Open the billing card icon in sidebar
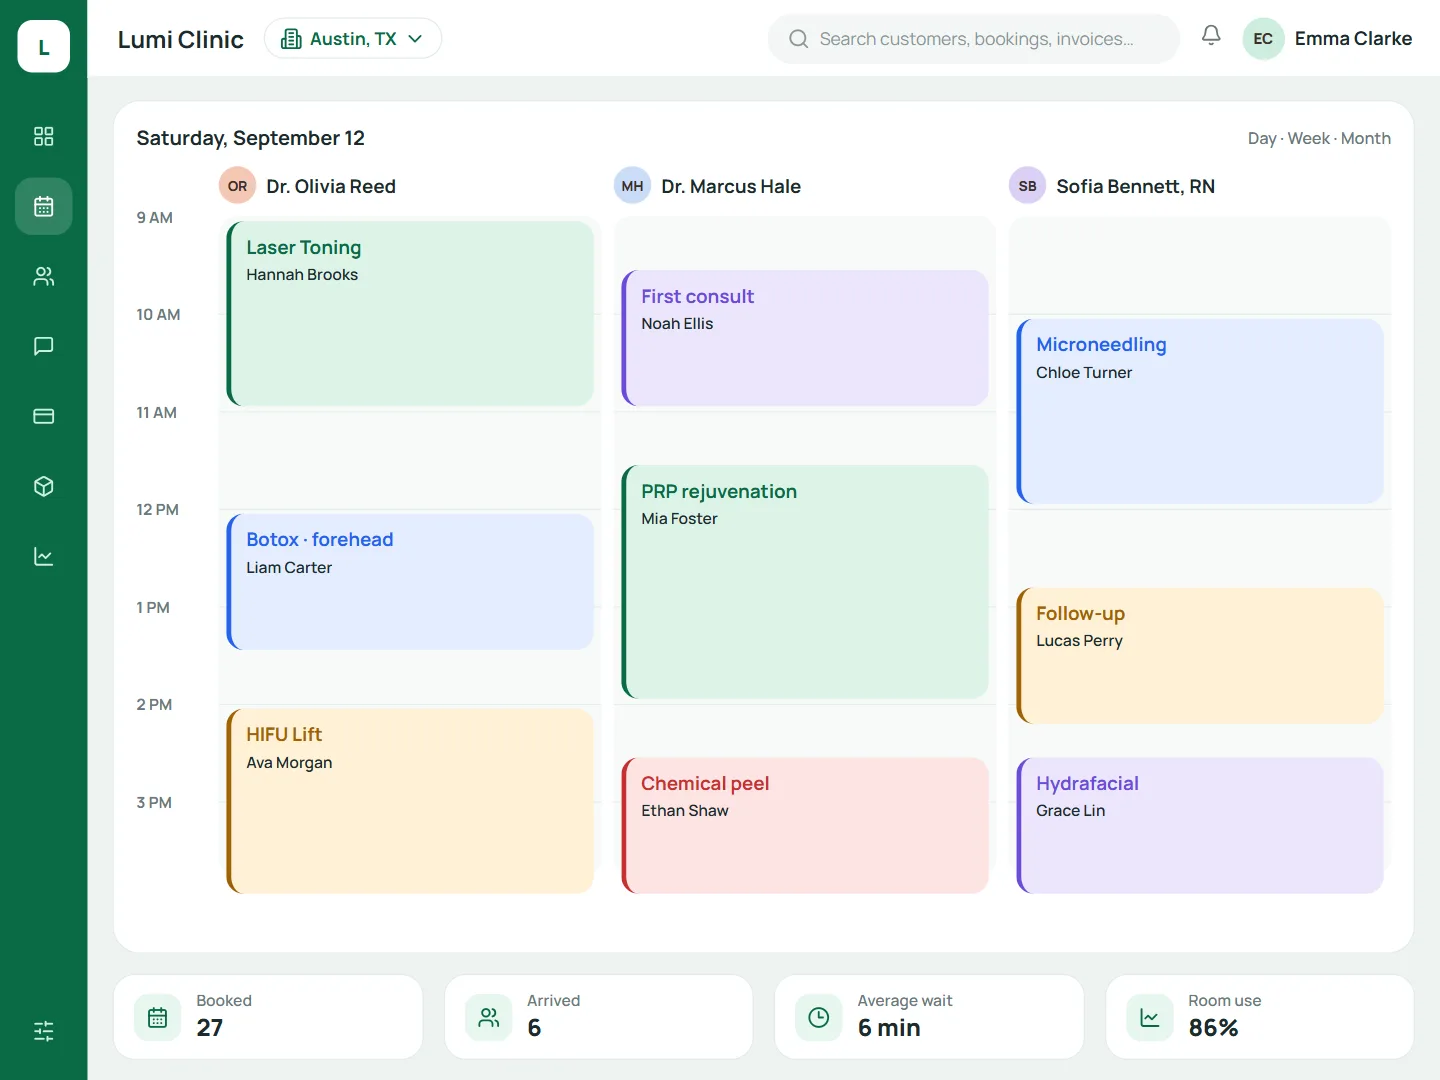The width and height of the screenshot is (1440, 1080). click(x=43, y=416)
